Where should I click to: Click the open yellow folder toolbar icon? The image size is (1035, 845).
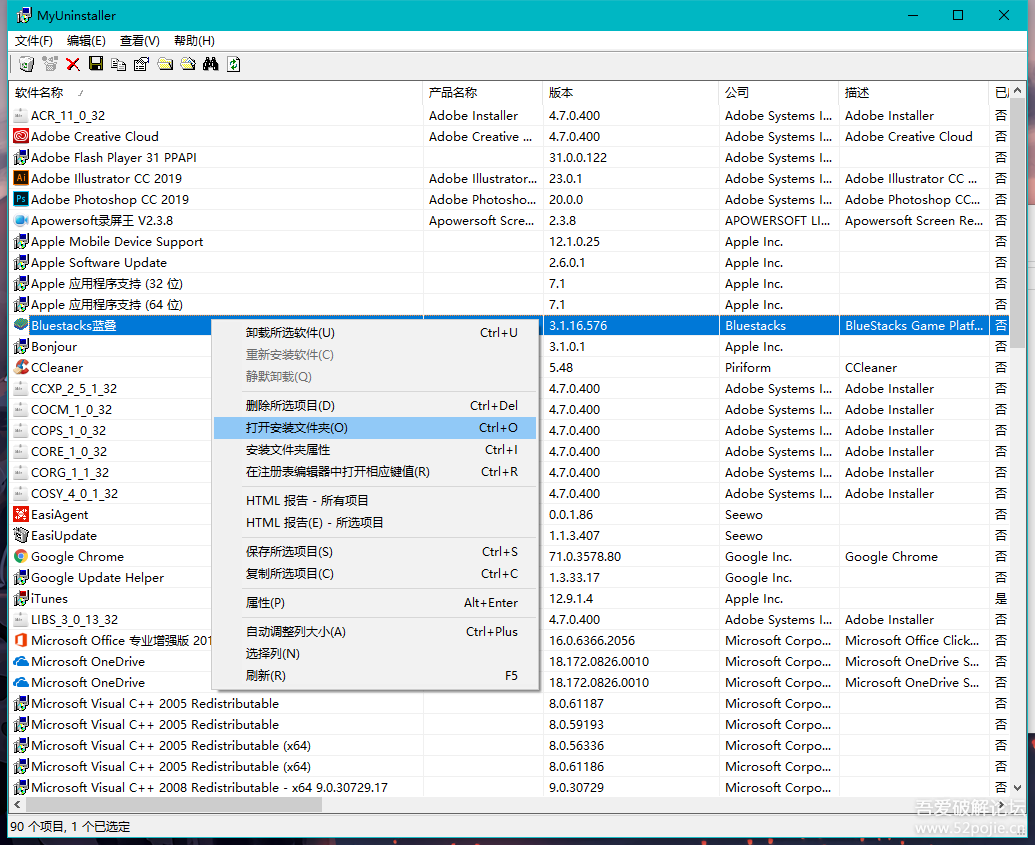coord(188,64)
